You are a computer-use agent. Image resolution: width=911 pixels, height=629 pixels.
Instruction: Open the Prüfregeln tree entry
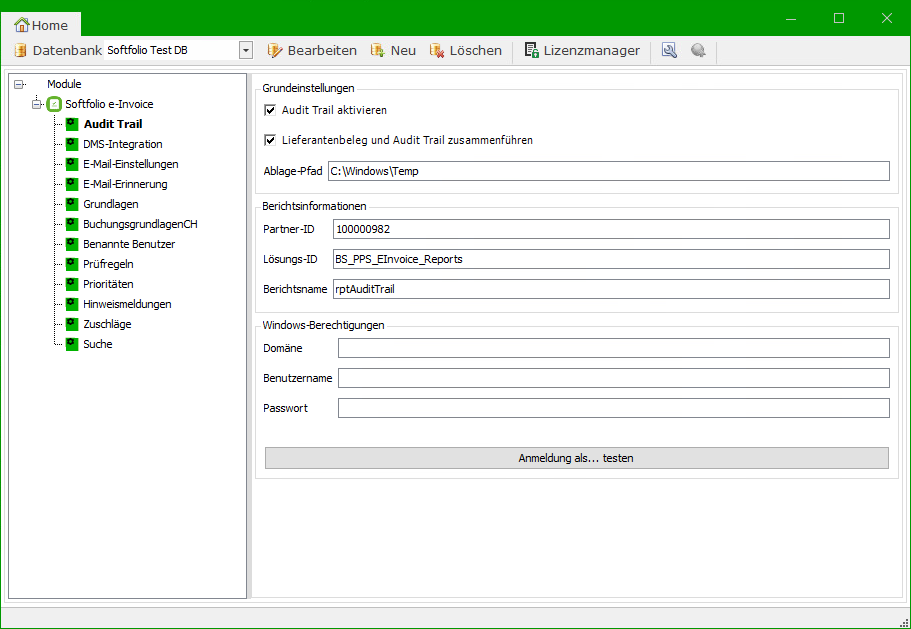[108, 264]
